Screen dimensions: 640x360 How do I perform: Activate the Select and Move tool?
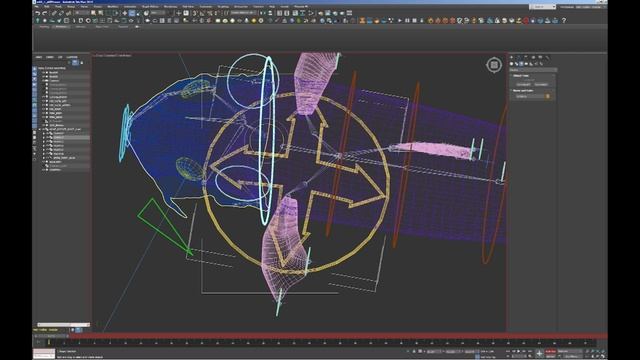point(125,13)
